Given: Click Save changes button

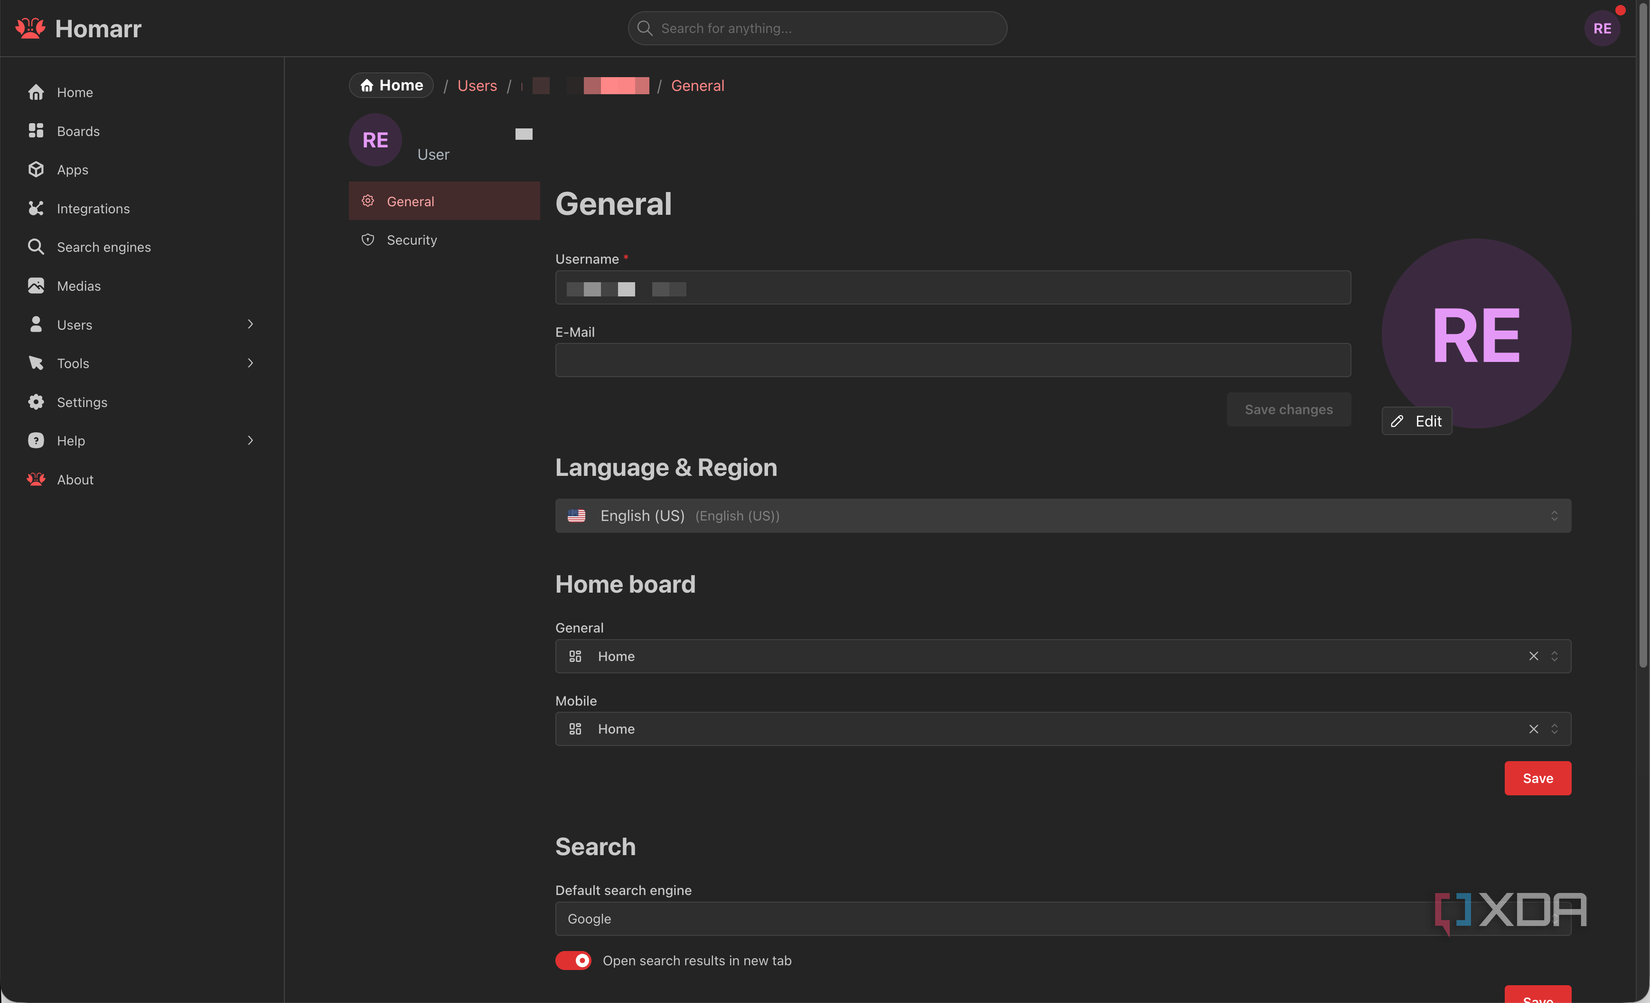Looking at the screenshot, I should (1288, 409).
